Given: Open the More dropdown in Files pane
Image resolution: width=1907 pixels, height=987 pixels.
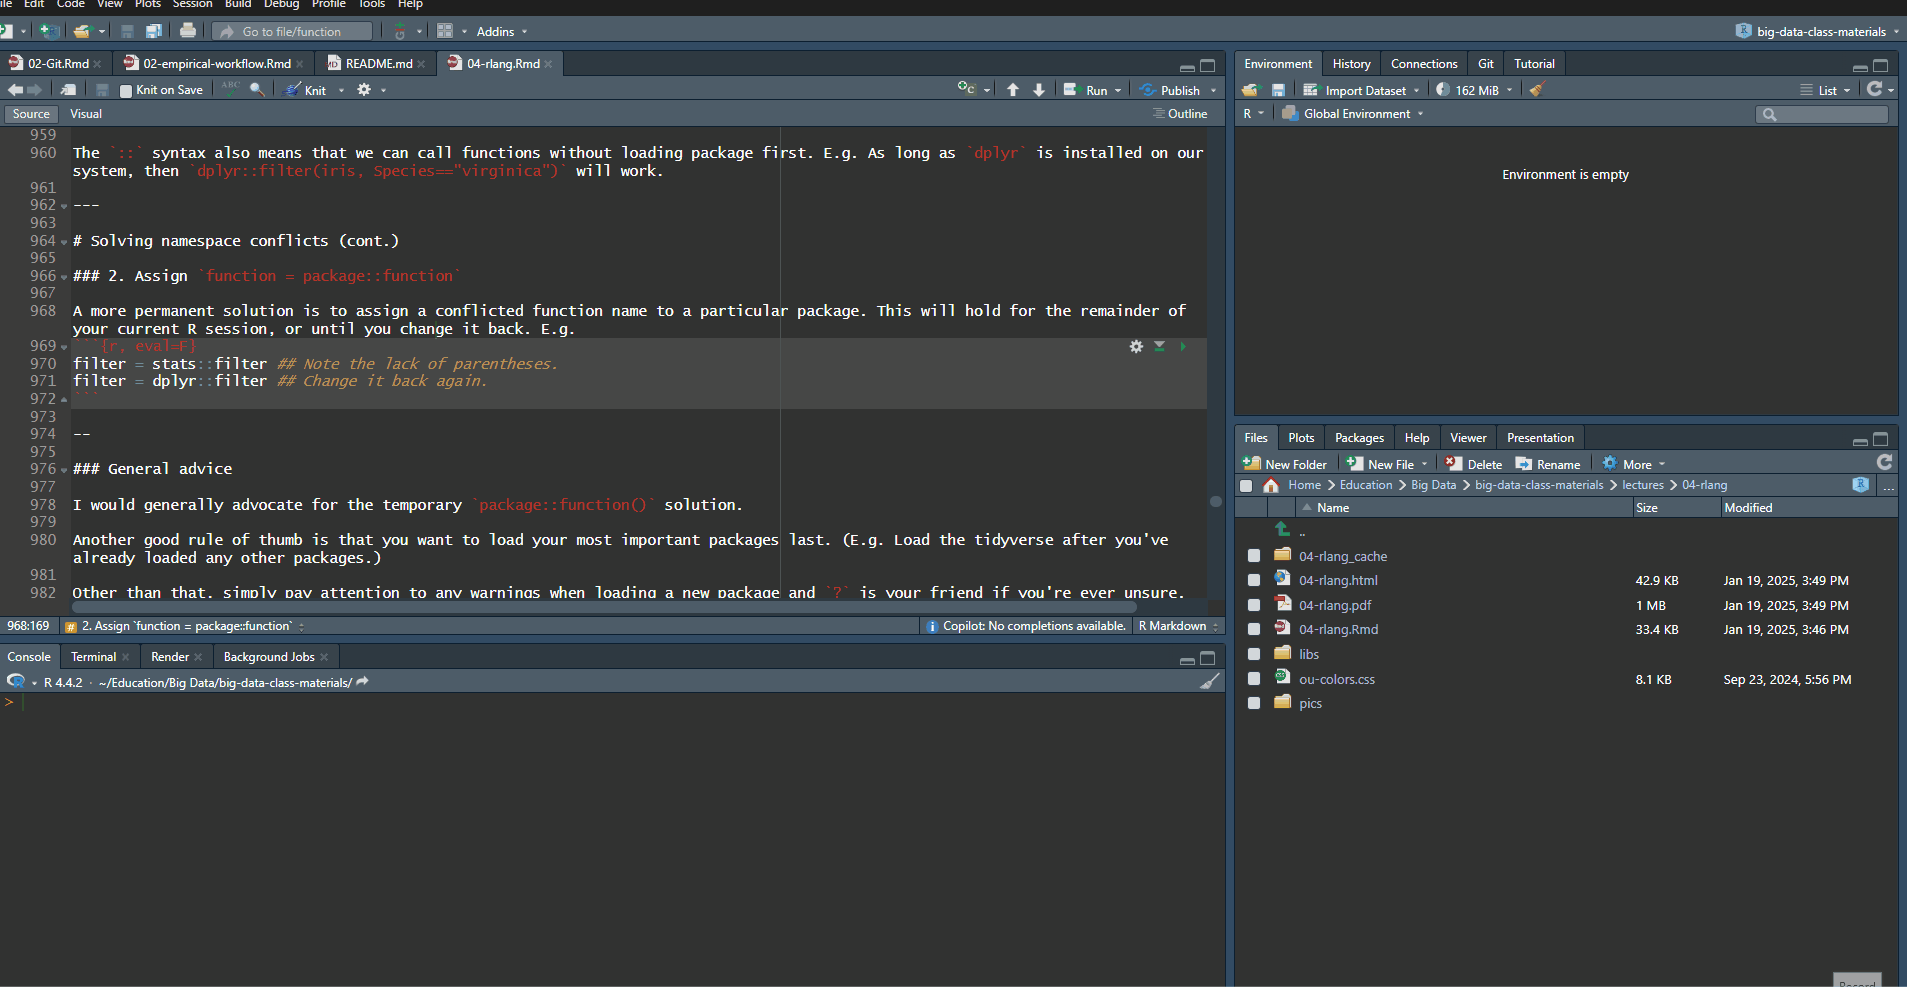Looking at the screenshot, I should tap(1634, 464).
